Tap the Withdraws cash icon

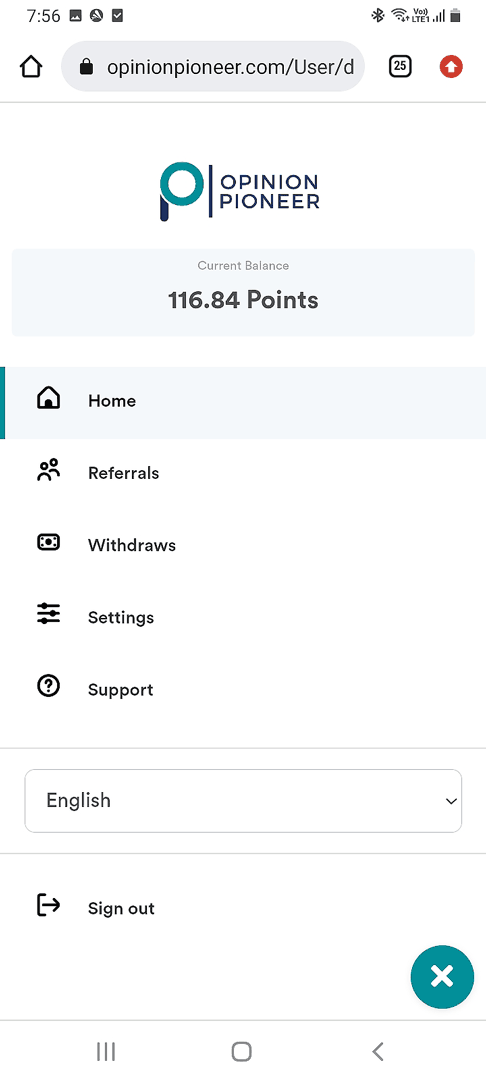click(48, 543)
